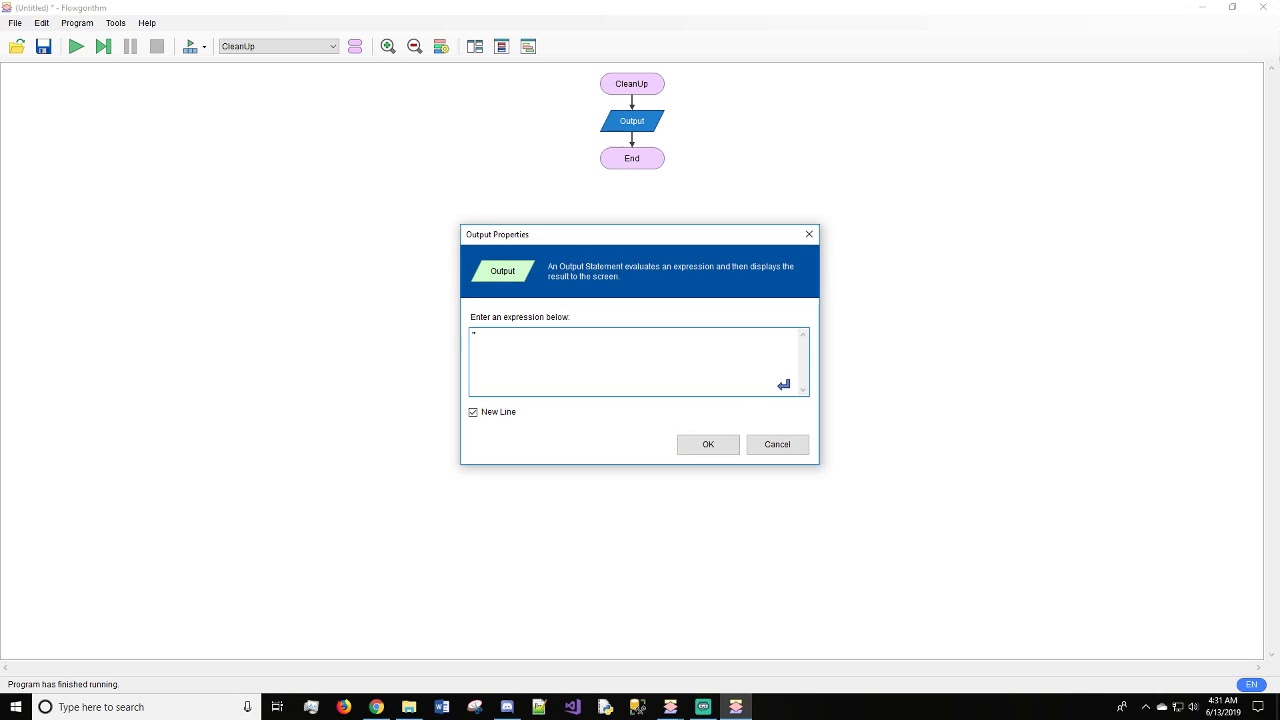Viewport: 1280px width, 720px height.
Task: Open Chrome from the taskbar
Action: (x=376, y=707)
